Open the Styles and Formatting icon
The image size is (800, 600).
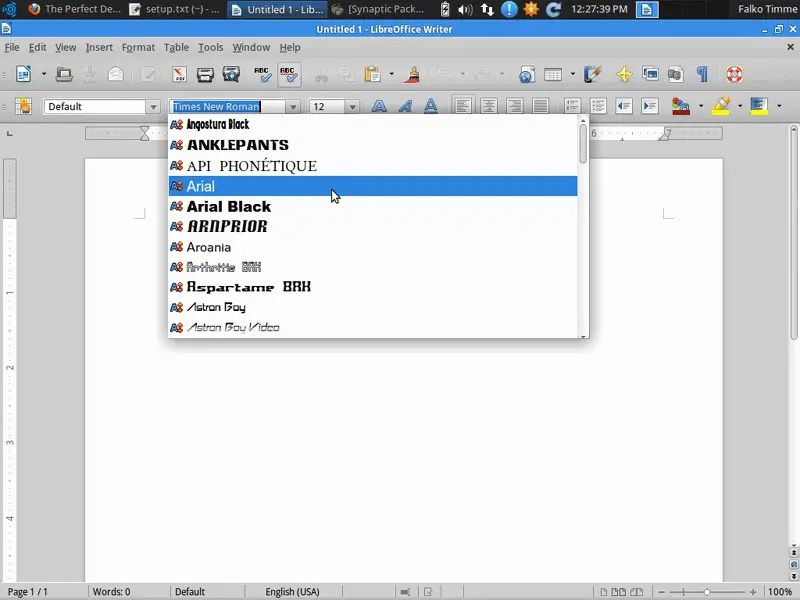tap(23, 106)
